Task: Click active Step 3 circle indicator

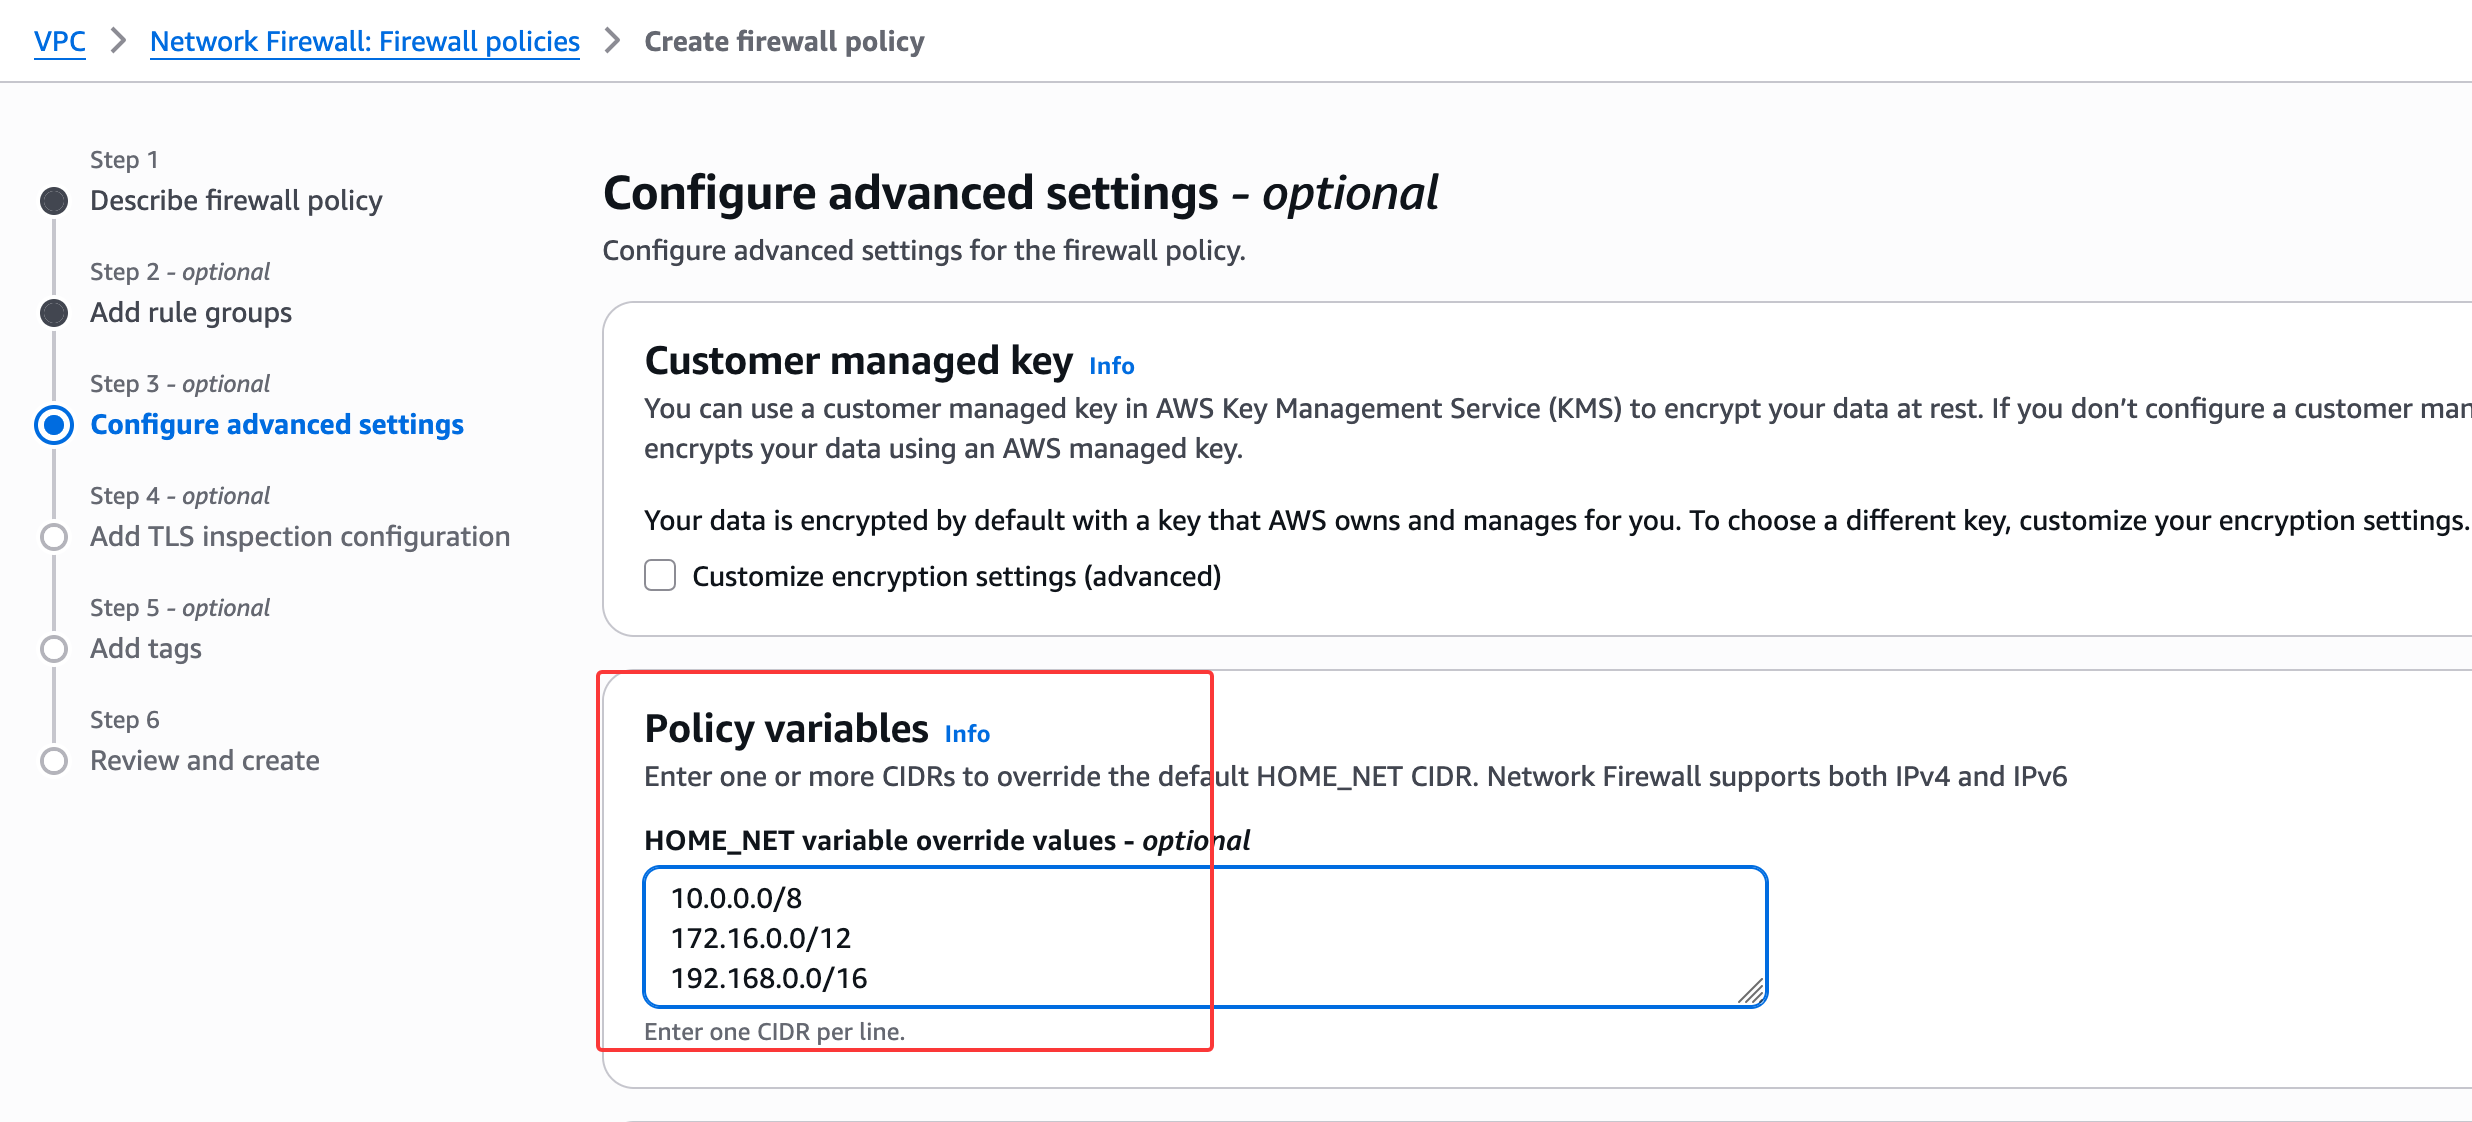Action: point(54,425)
